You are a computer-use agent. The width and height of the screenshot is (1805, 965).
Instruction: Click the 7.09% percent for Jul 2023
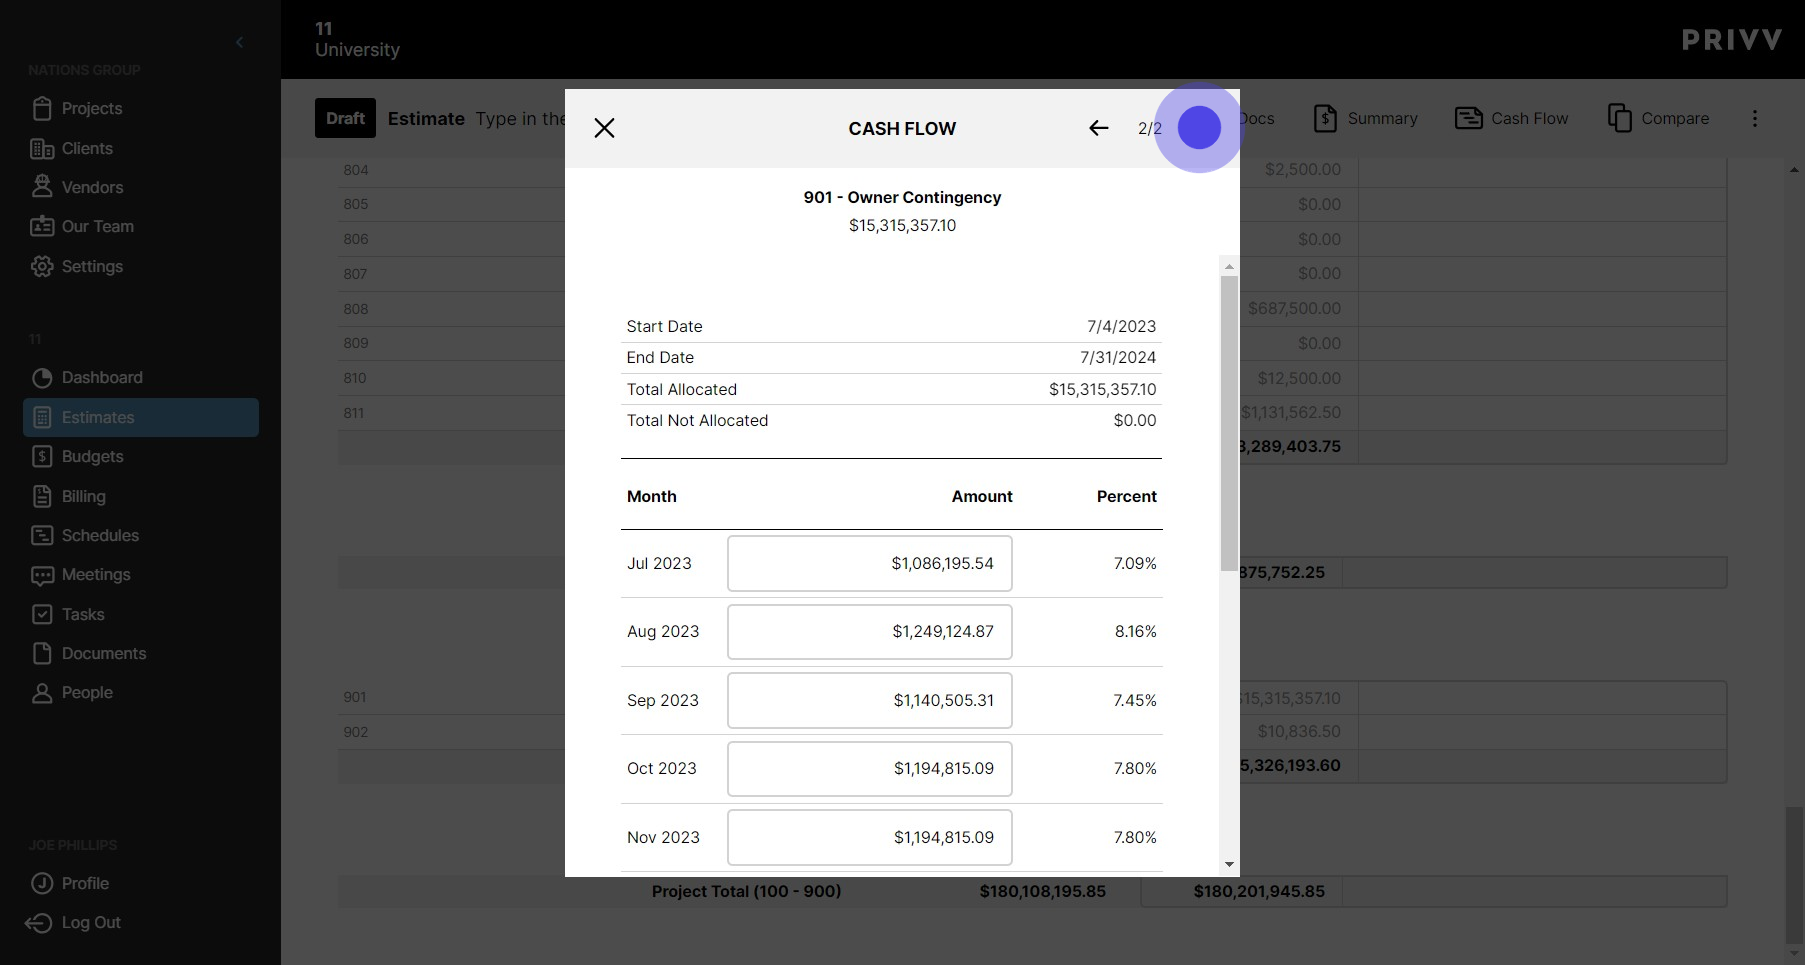(x=1135, y=563)
